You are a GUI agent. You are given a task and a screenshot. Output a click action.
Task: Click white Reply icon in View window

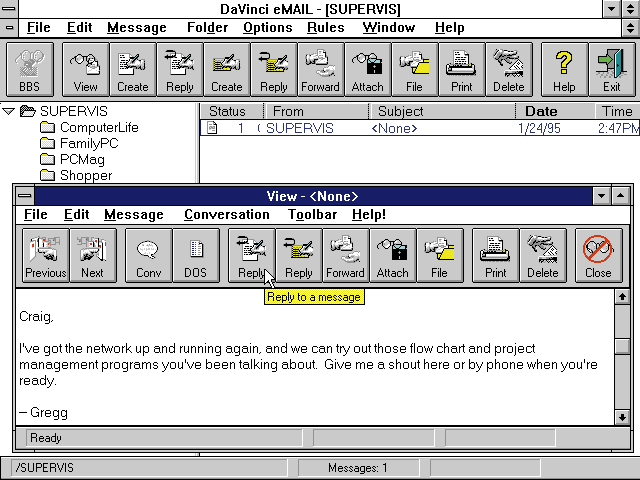[x=251, y=256]
